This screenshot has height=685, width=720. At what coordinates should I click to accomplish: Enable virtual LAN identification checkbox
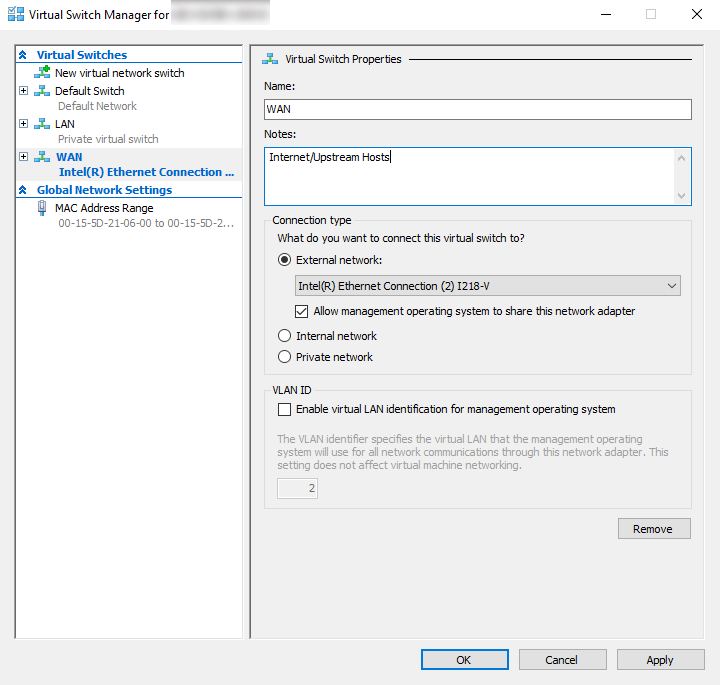285,409
